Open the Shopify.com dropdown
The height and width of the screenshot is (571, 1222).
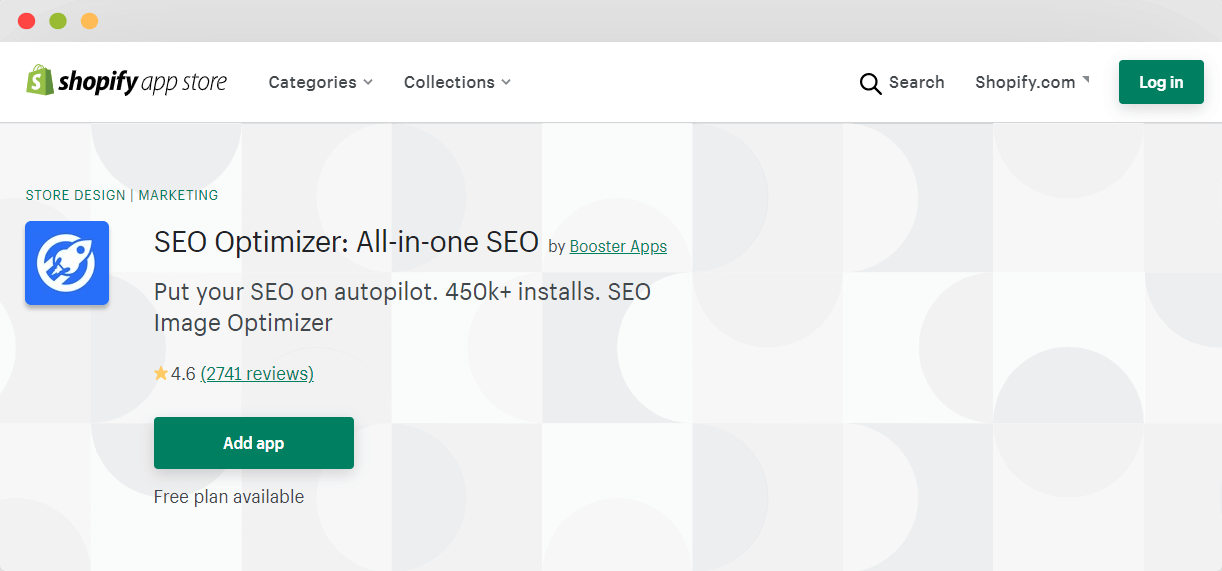point(1032,82)
